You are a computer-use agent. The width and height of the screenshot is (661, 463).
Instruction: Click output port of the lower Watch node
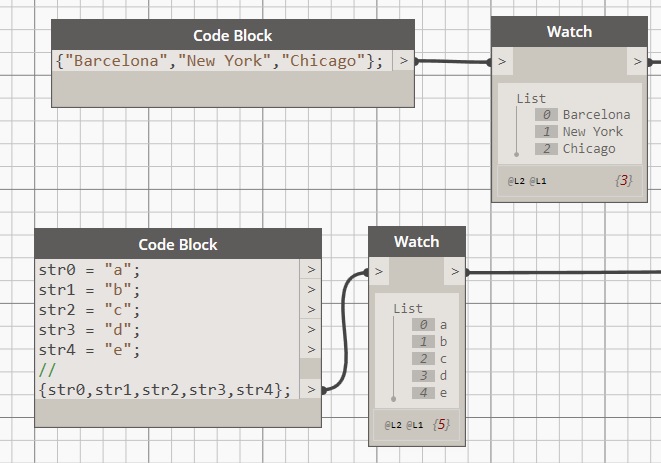click(x=455, y=271)
